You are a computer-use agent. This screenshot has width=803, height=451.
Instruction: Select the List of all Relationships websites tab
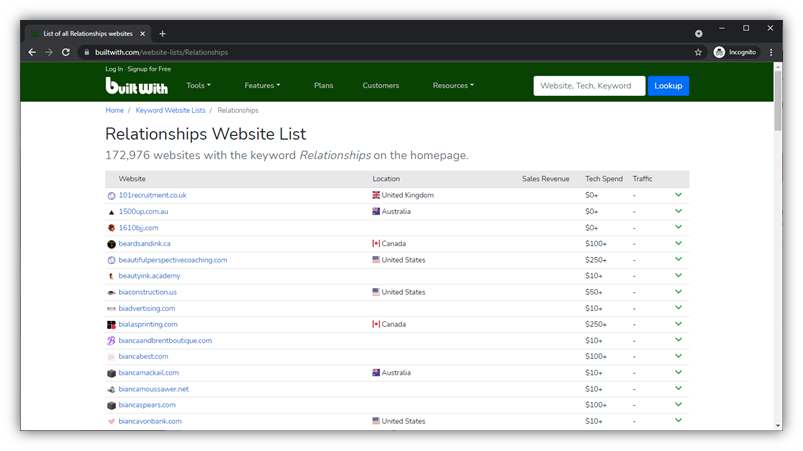pyautogui.click(x=88, y=34)
